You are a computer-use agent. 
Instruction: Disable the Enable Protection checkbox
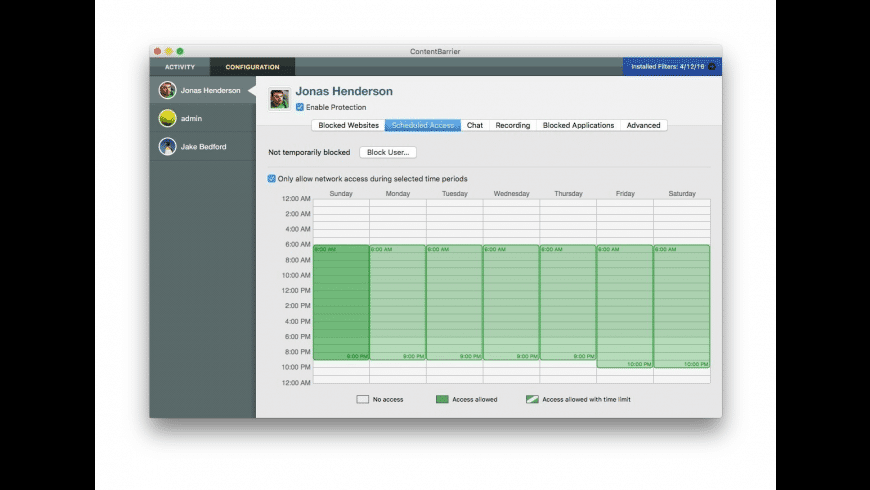click(300, 107)
